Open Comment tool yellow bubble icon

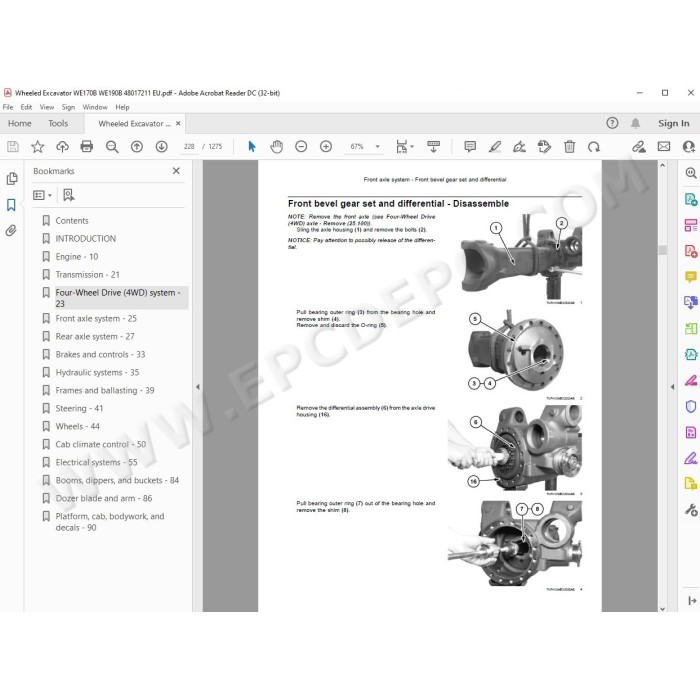tap(691, 277)
